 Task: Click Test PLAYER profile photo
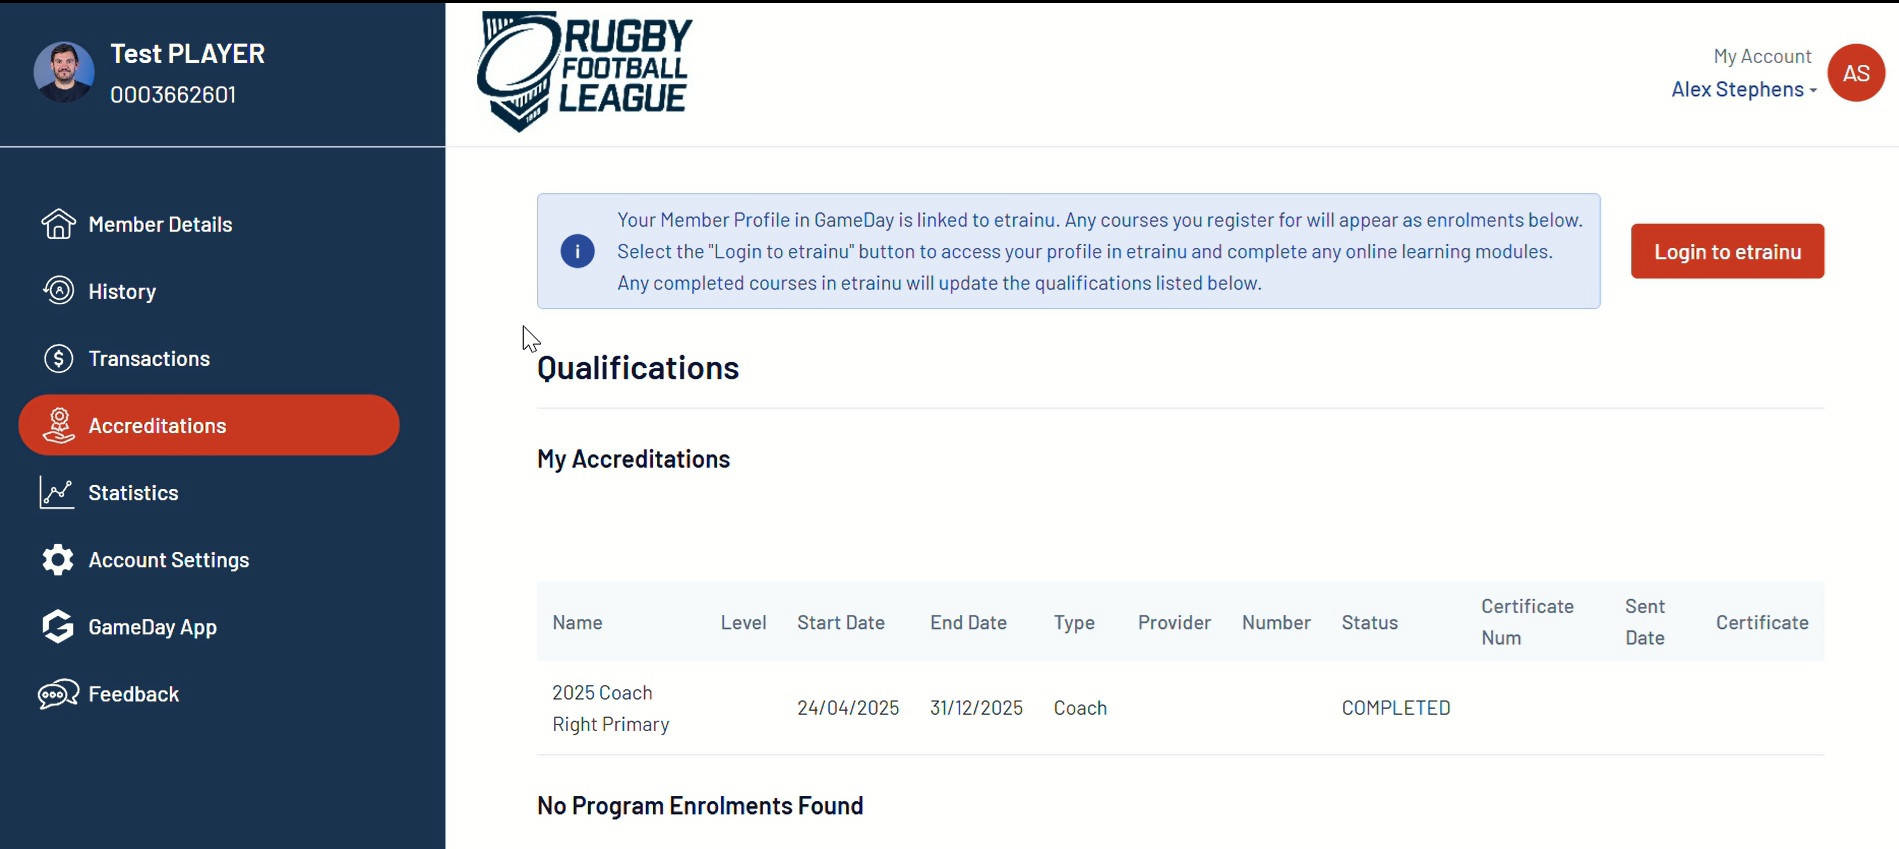tap(64, 72)
